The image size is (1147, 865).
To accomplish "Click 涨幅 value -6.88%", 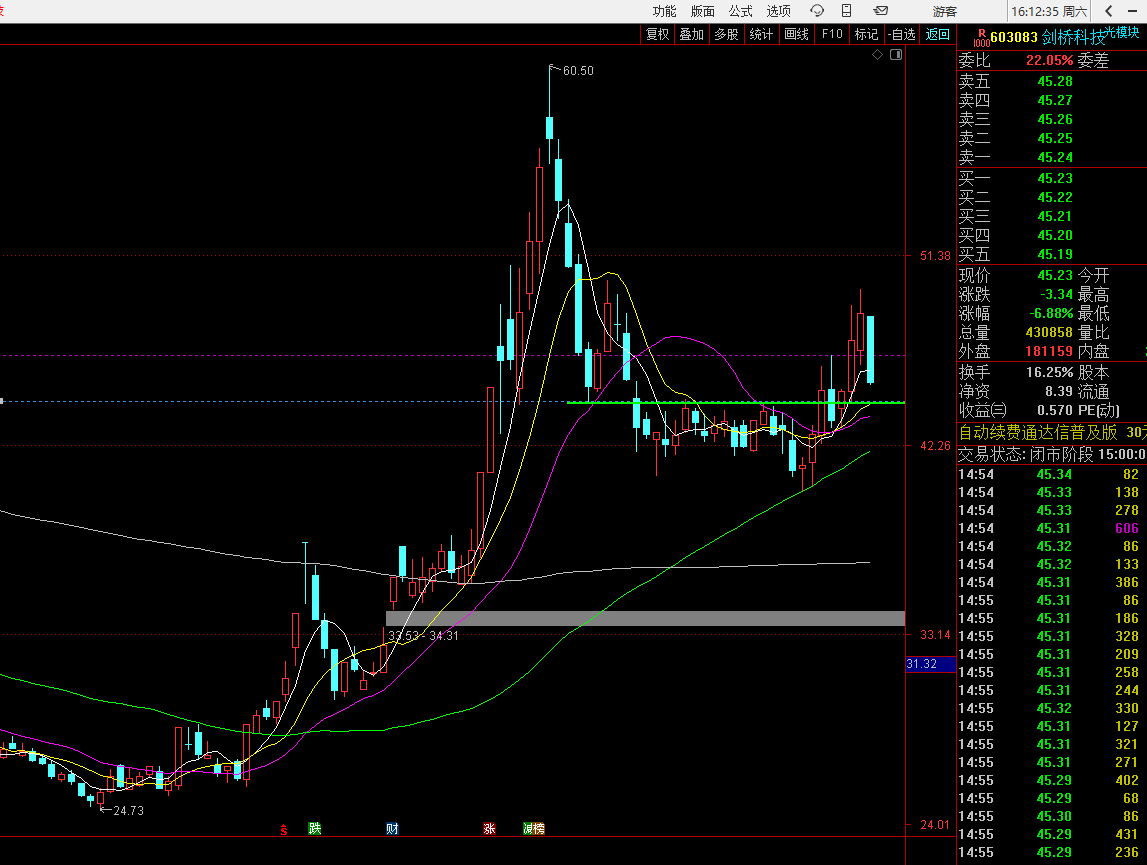I will click(x=1051, y=313).
